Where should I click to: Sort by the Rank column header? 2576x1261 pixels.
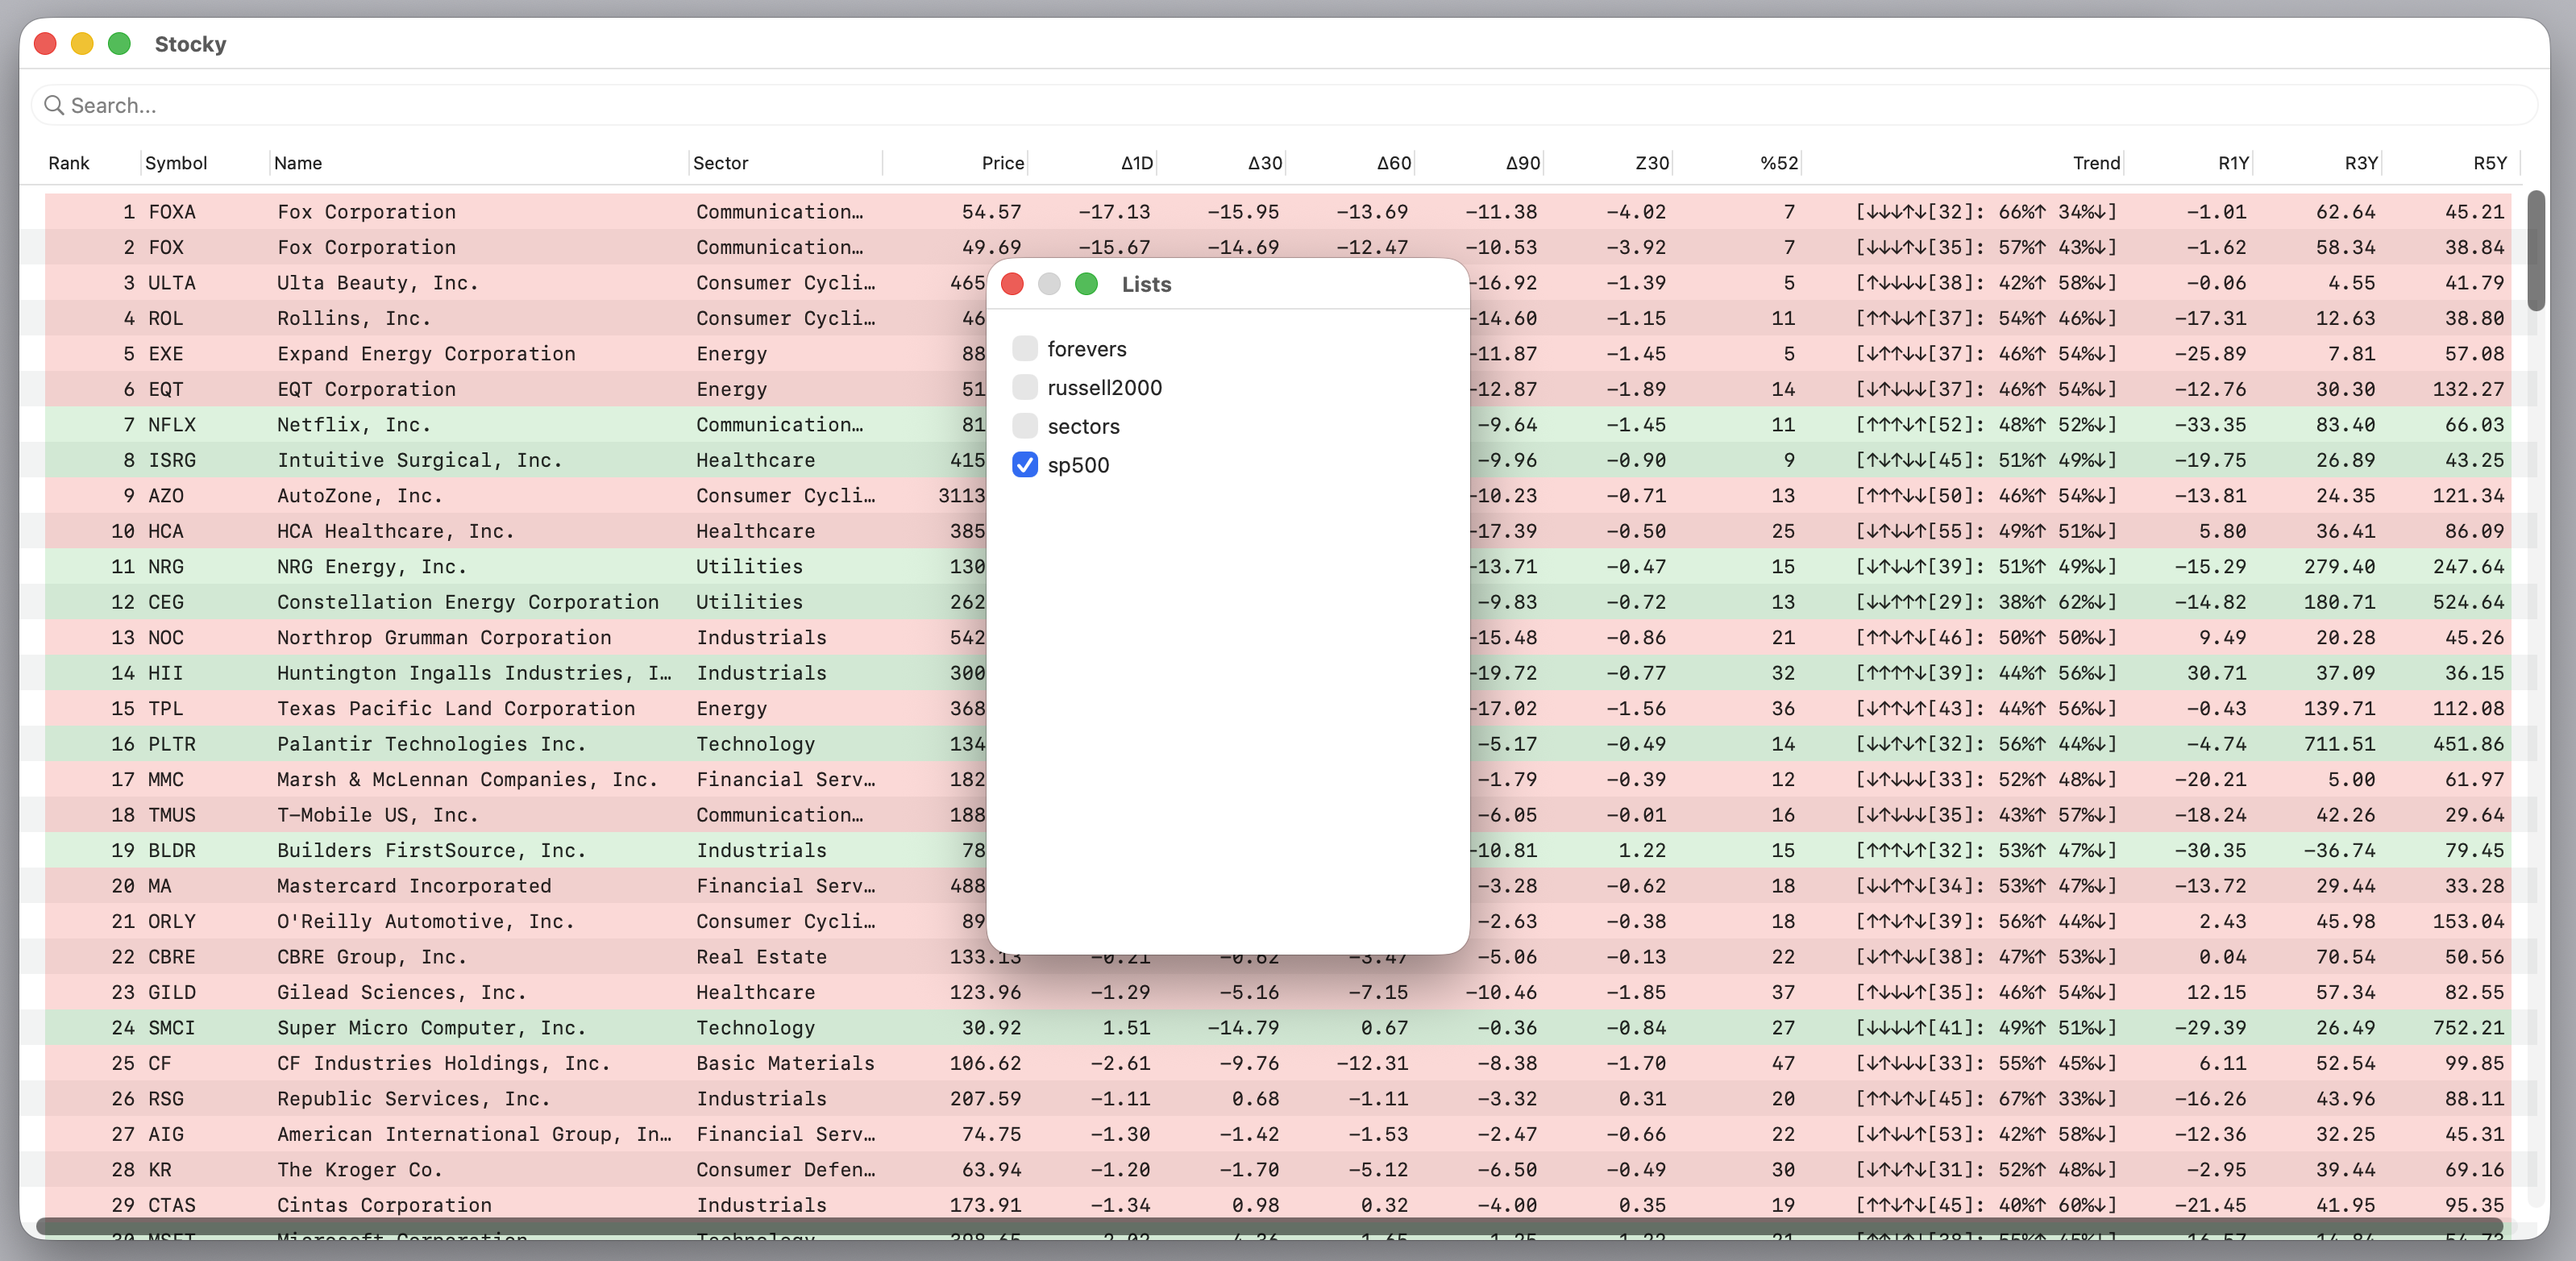click(x=69, y=163)
